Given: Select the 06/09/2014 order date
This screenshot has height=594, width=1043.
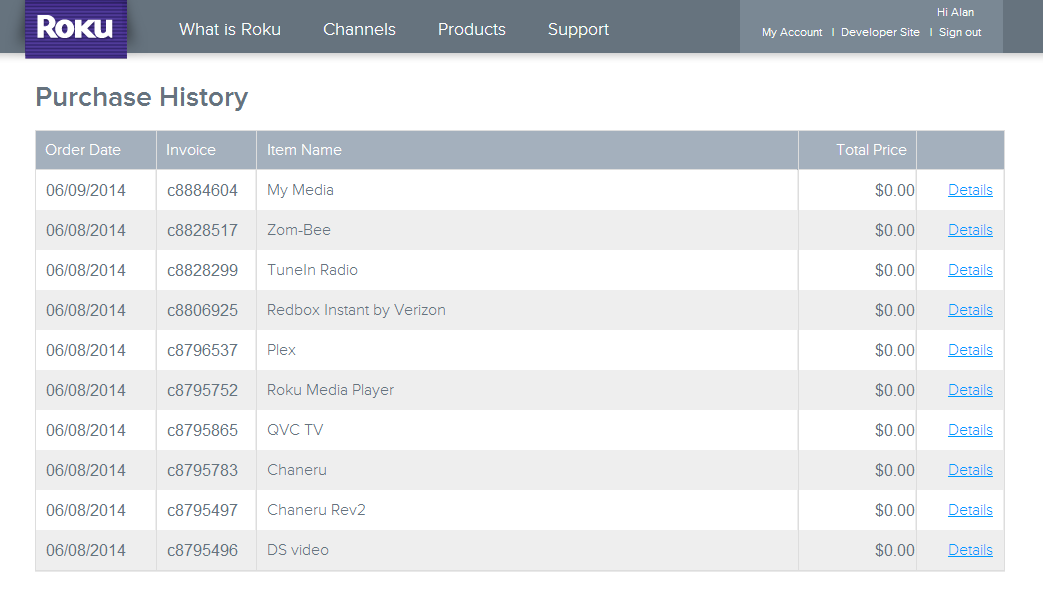Looking at the screenshot, I should [86, 190].
